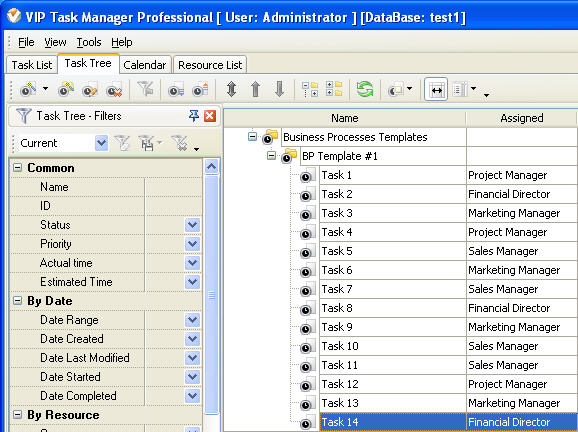
Task: Open the Date Started filter dropdown
Action: click(x=192, y=377)
